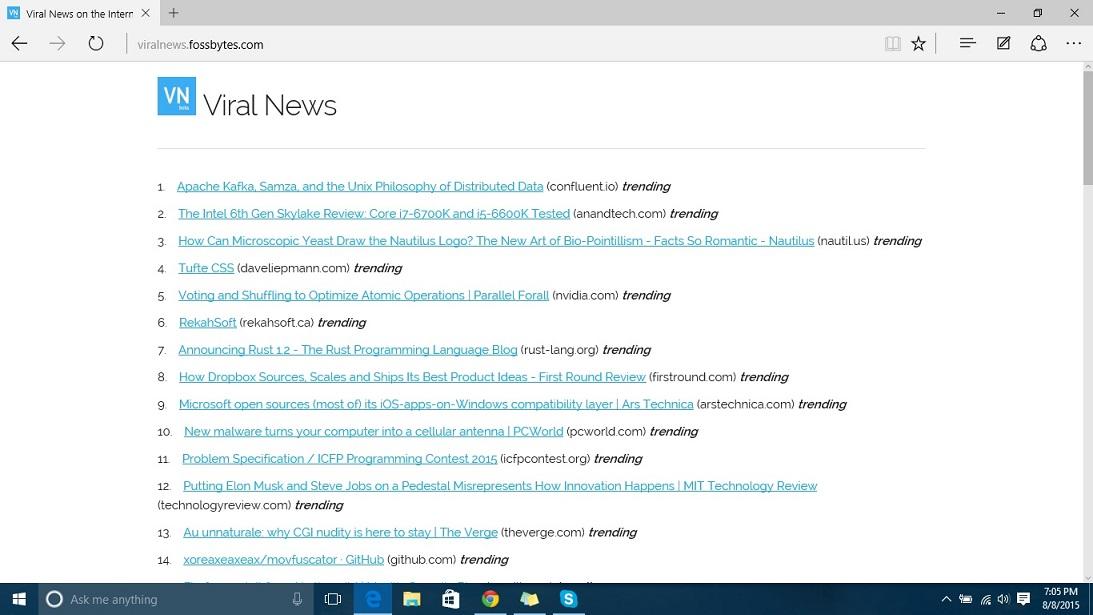Launch Skype from the taskbar

tap(569, 599)
